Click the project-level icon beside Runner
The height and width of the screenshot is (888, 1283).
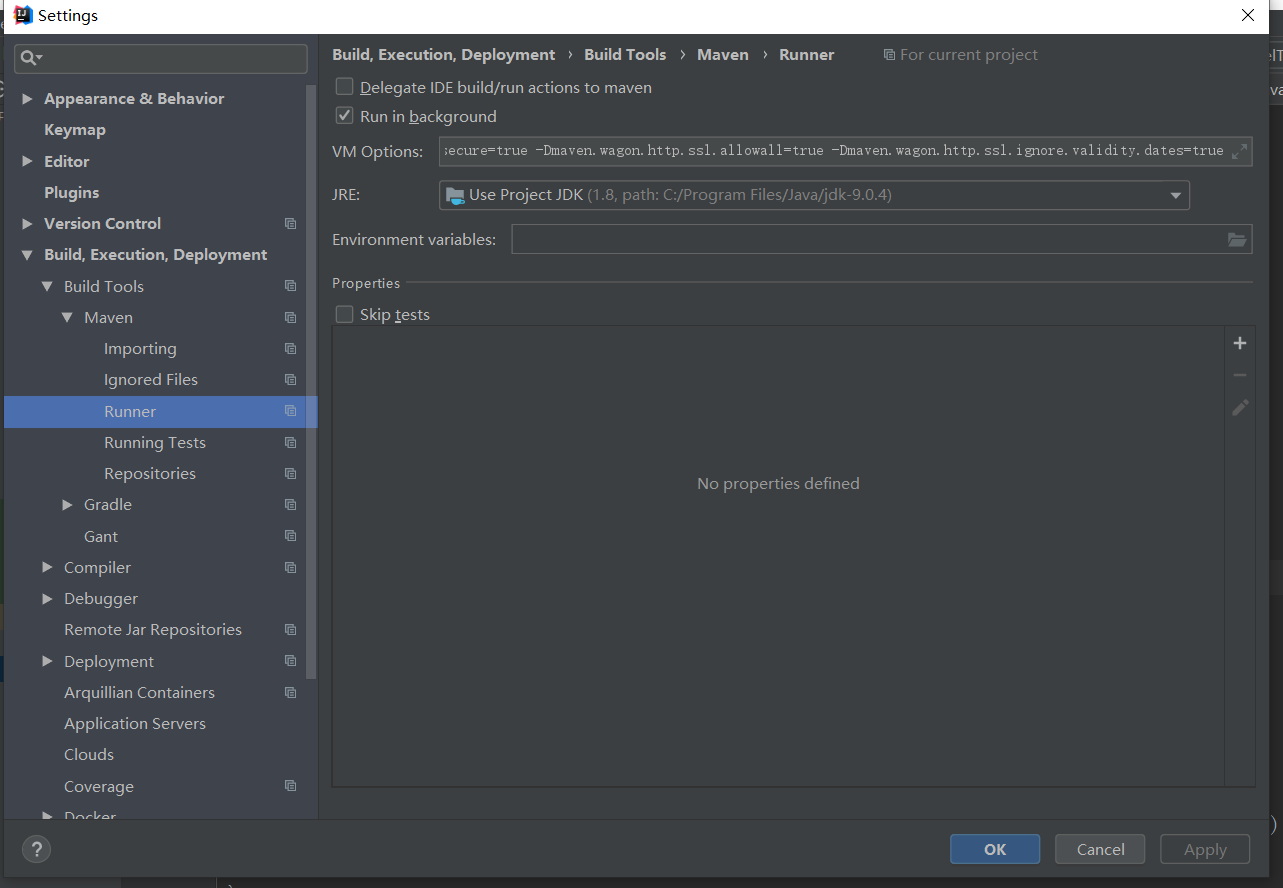point(290,411)
